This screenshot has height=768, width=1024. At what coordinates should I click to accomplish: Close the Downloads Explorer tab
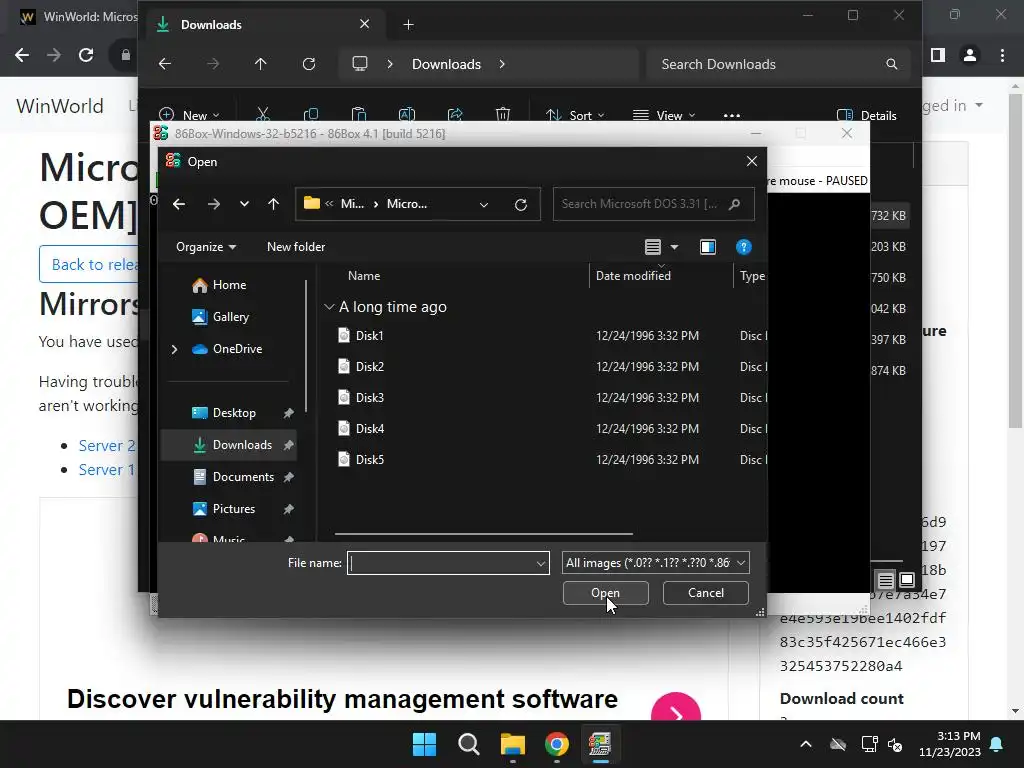tap(364, 24)
